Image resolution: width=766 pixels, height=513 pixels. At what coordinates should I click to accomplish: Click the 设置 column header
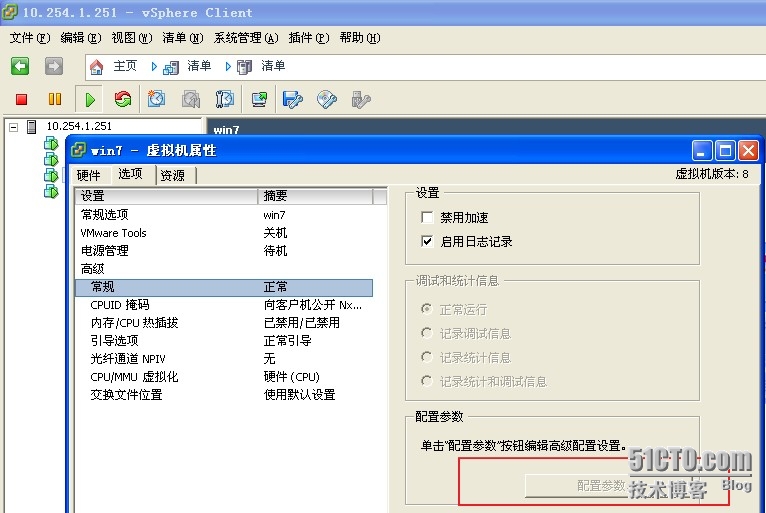[x=167, y=196]
